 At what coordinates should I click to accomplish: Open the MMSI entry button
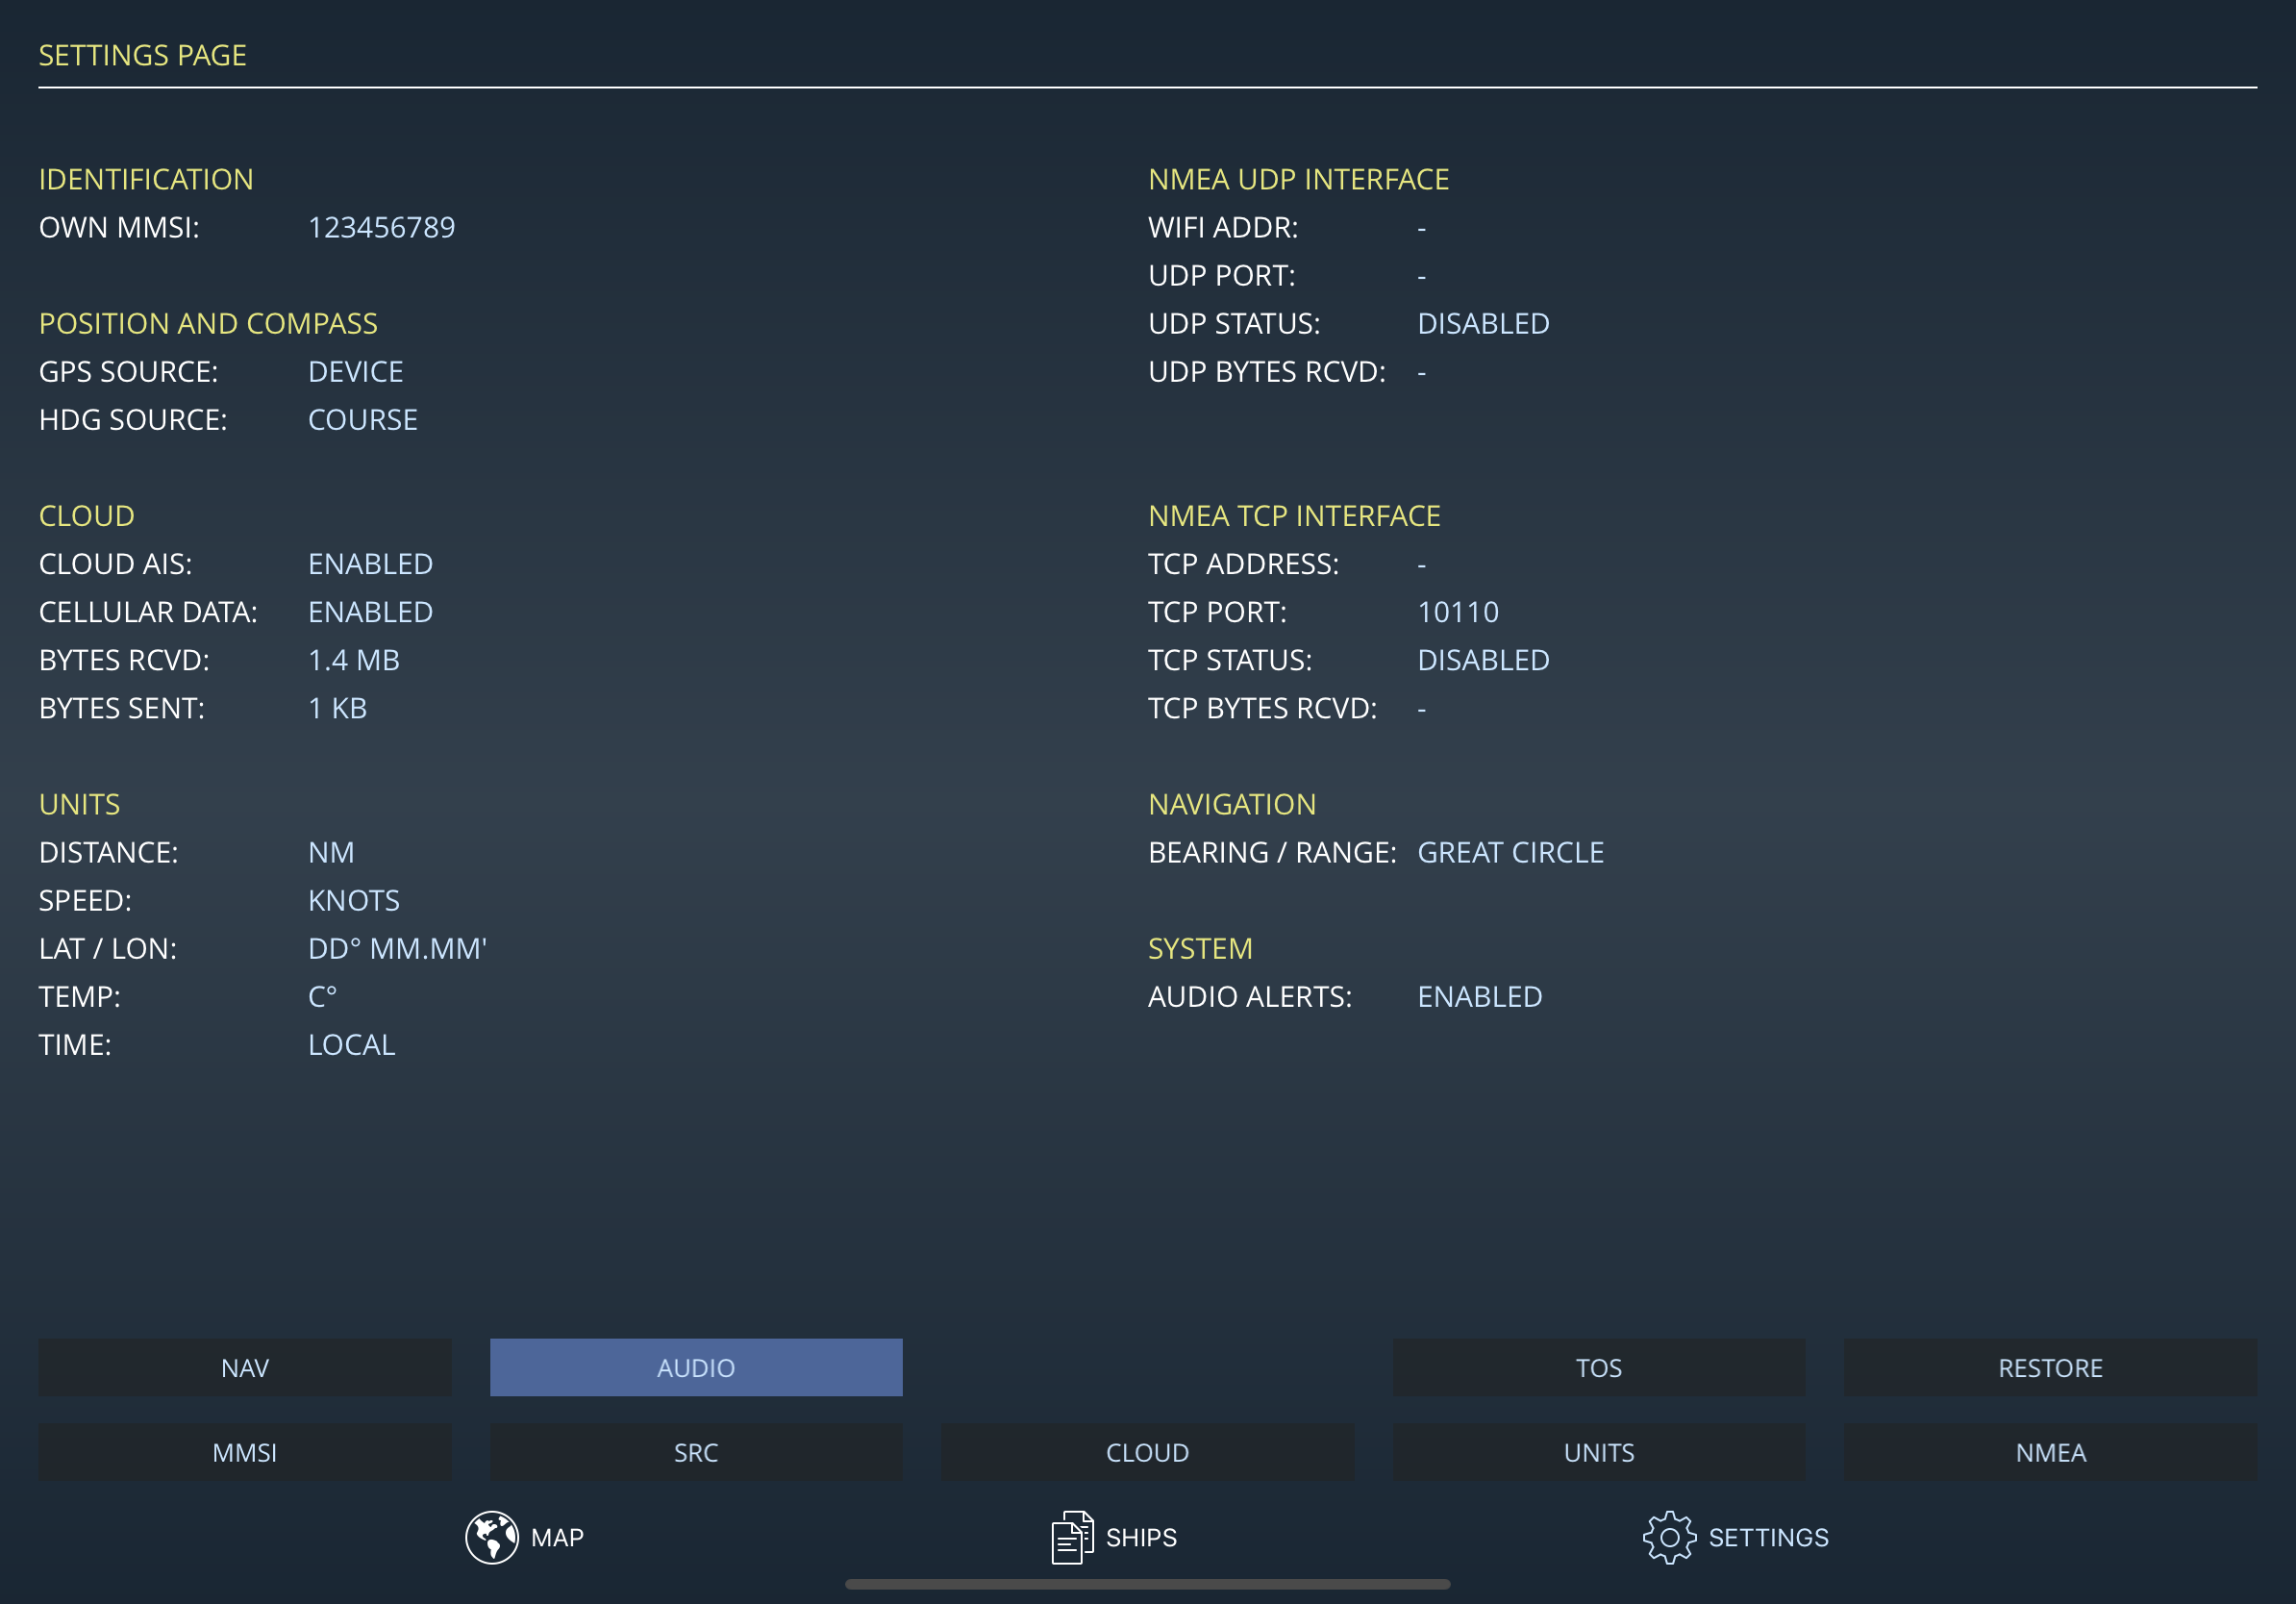(244, 1452)
